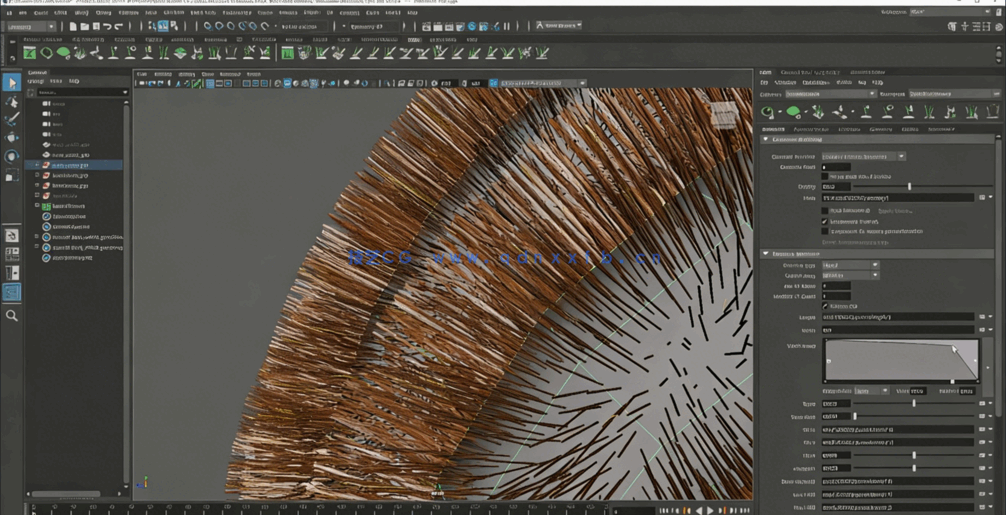Select the highlighted item in the Outliner
This screenshot has width=1006, height=515.
pyautogui.click(x=70, y=165)
